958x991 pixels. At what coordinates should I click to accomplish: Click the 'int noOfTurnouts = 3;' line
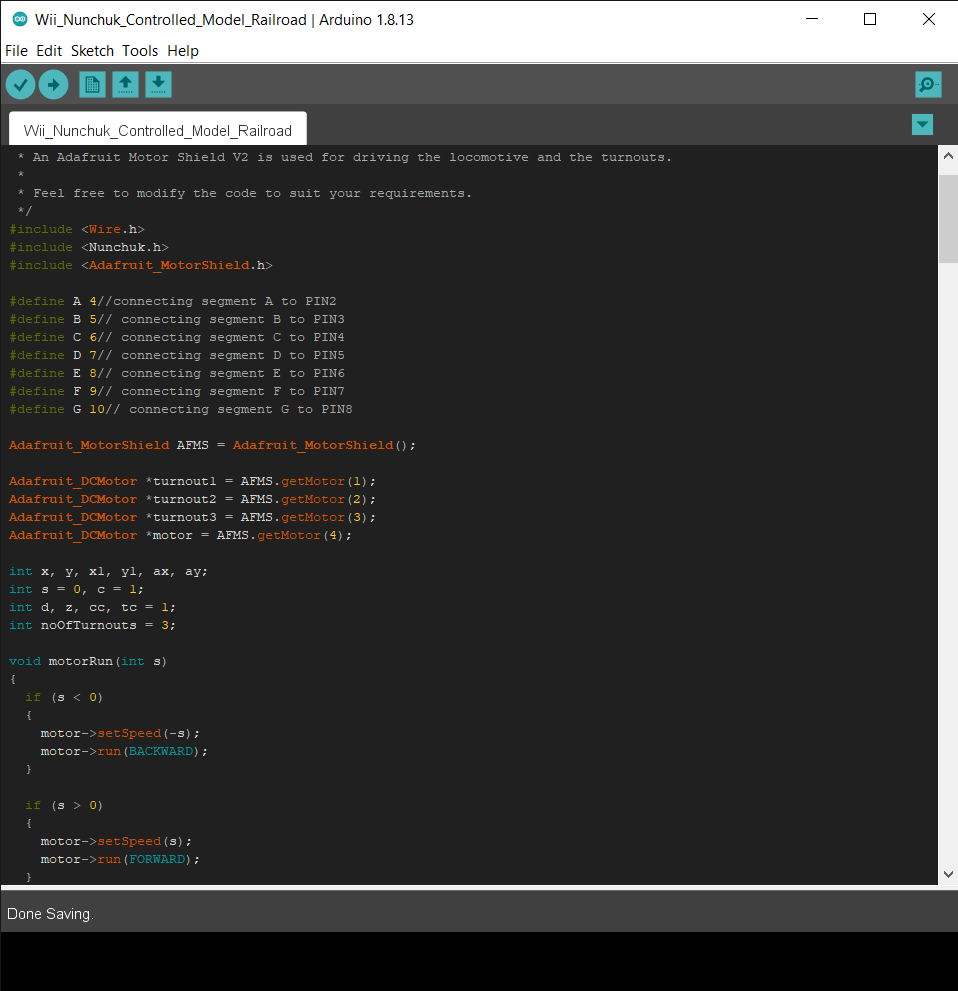(92, 625)
